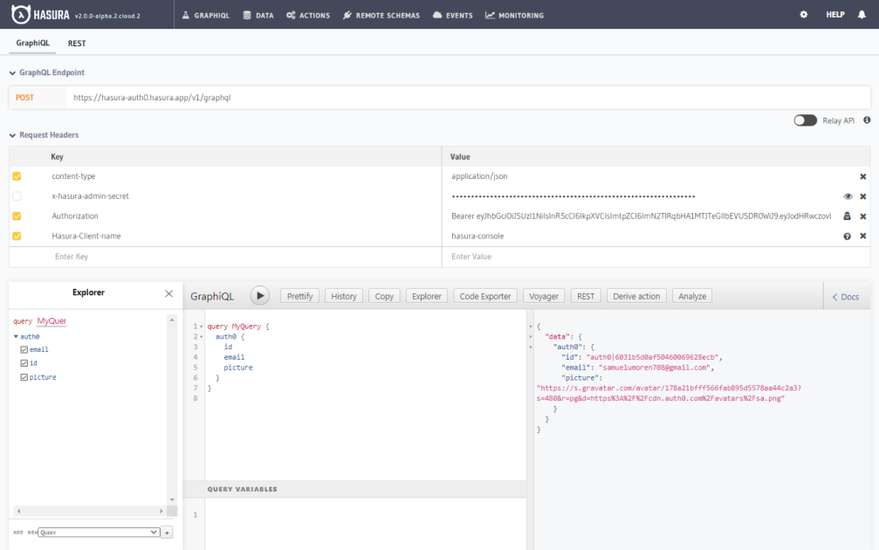Viewport: 879px width, 550px height.
Task: Open the Docs panel
Action: (x=845, y=297)
